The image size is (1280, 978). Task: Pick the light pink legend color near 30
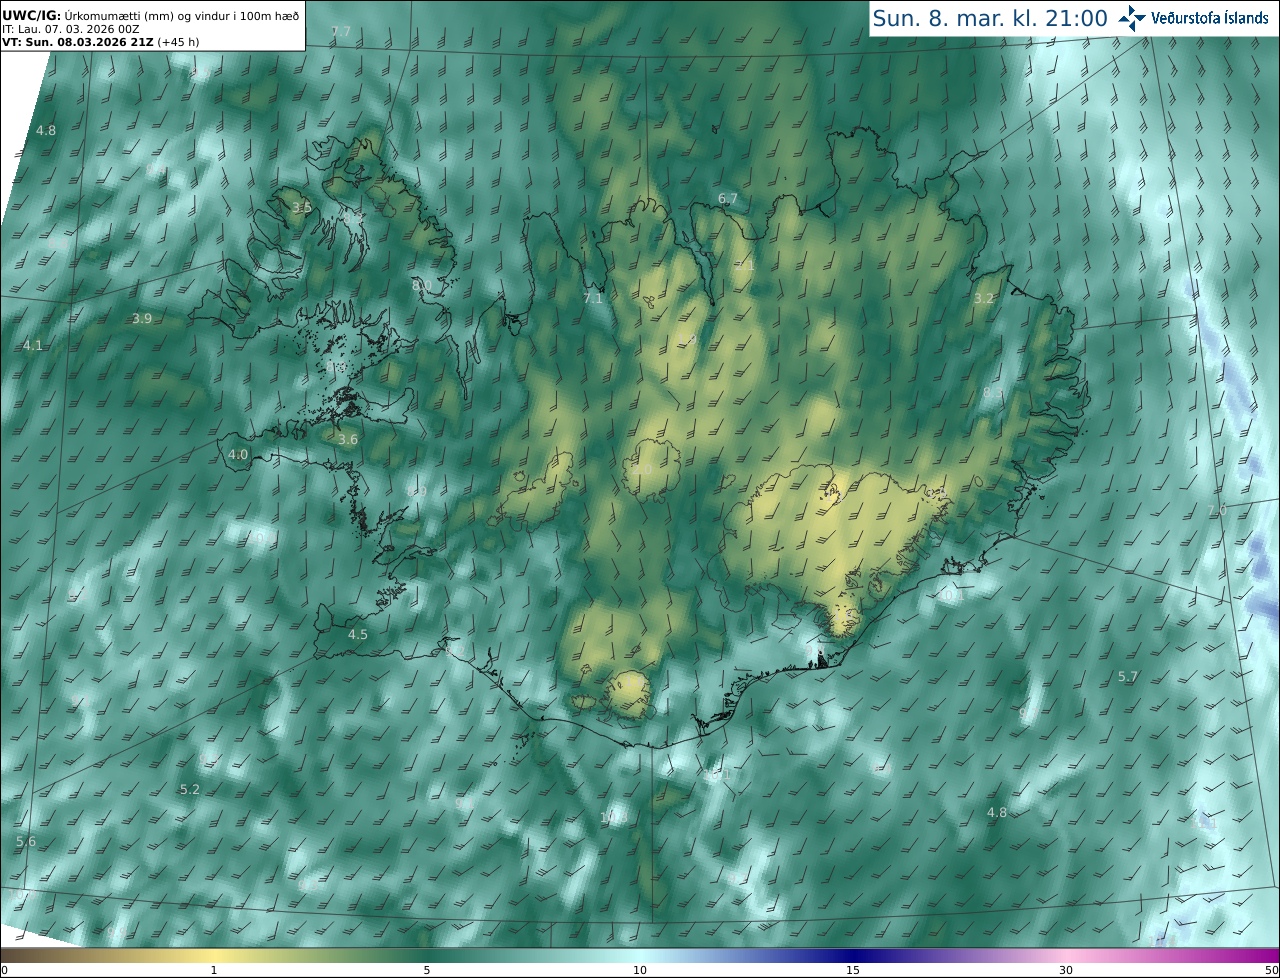[x=1066, y=956]
